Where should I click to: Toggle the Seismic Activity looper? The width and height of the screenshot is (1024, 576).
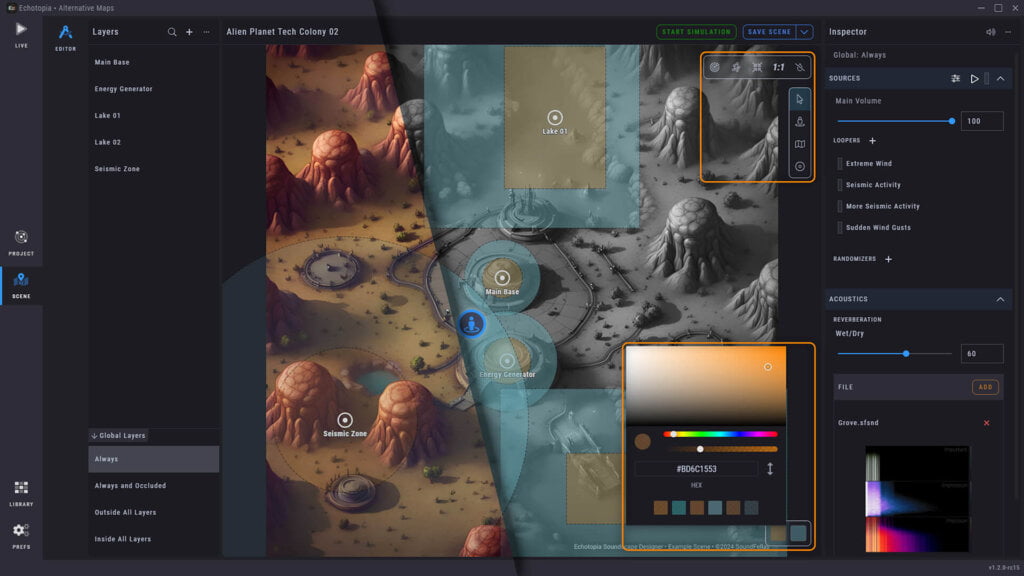click(x=839, y=185)
